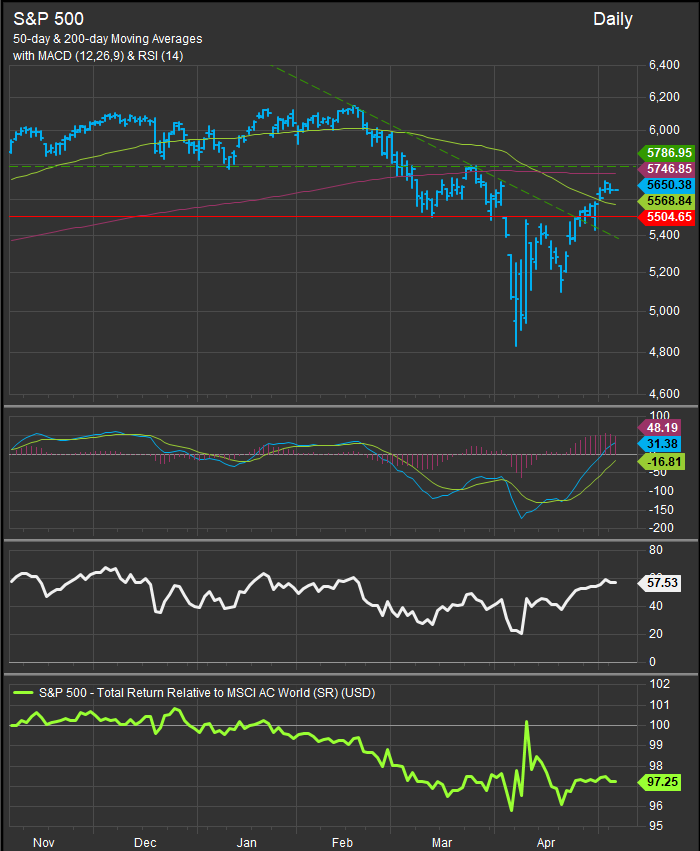Click the 100 relative return axis label
The width and height of the screenshot is (700, 851).
click(x=659, y=725)
